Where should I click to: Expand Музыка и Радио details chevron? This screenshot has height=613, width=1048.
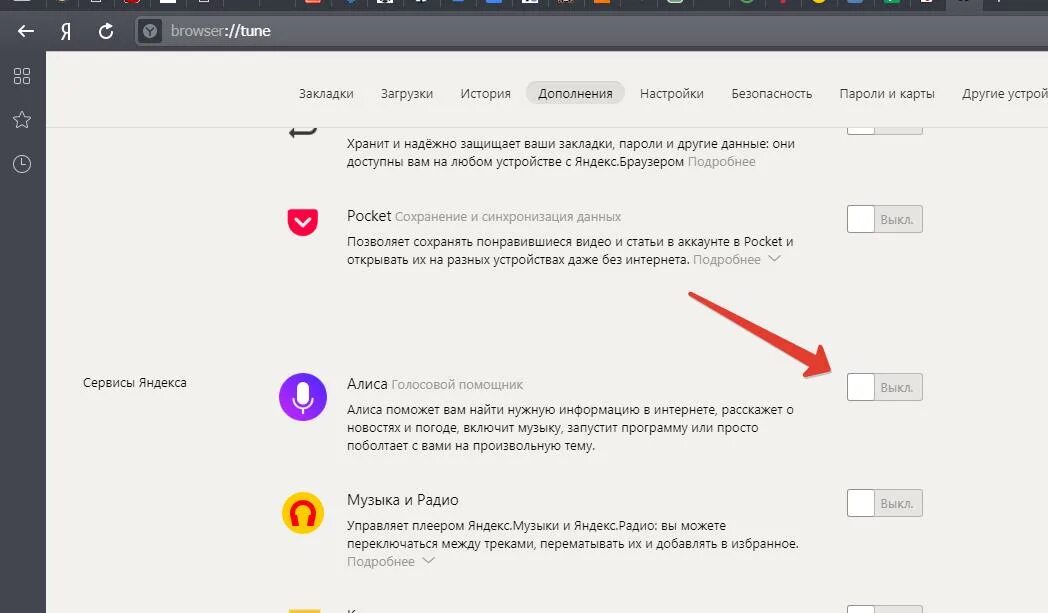click(428, 561)
